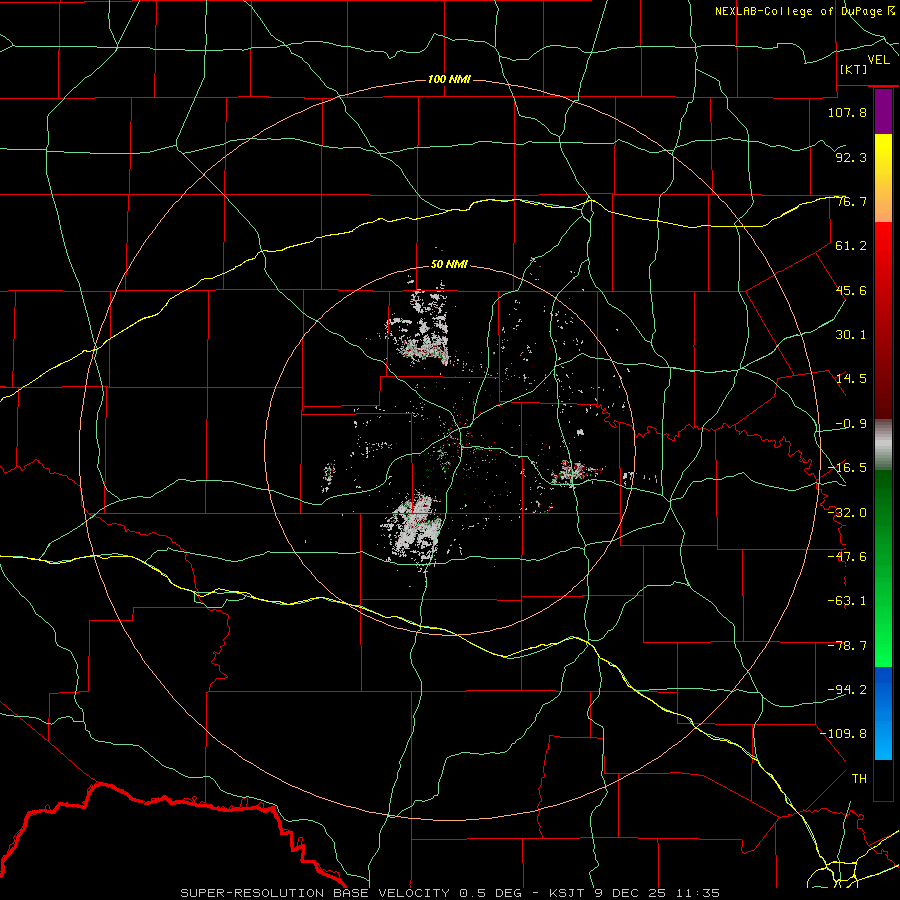Click the 100 NMI range ring label
The height and width of the screenshot is (900, 900).
tap(449, 79)
